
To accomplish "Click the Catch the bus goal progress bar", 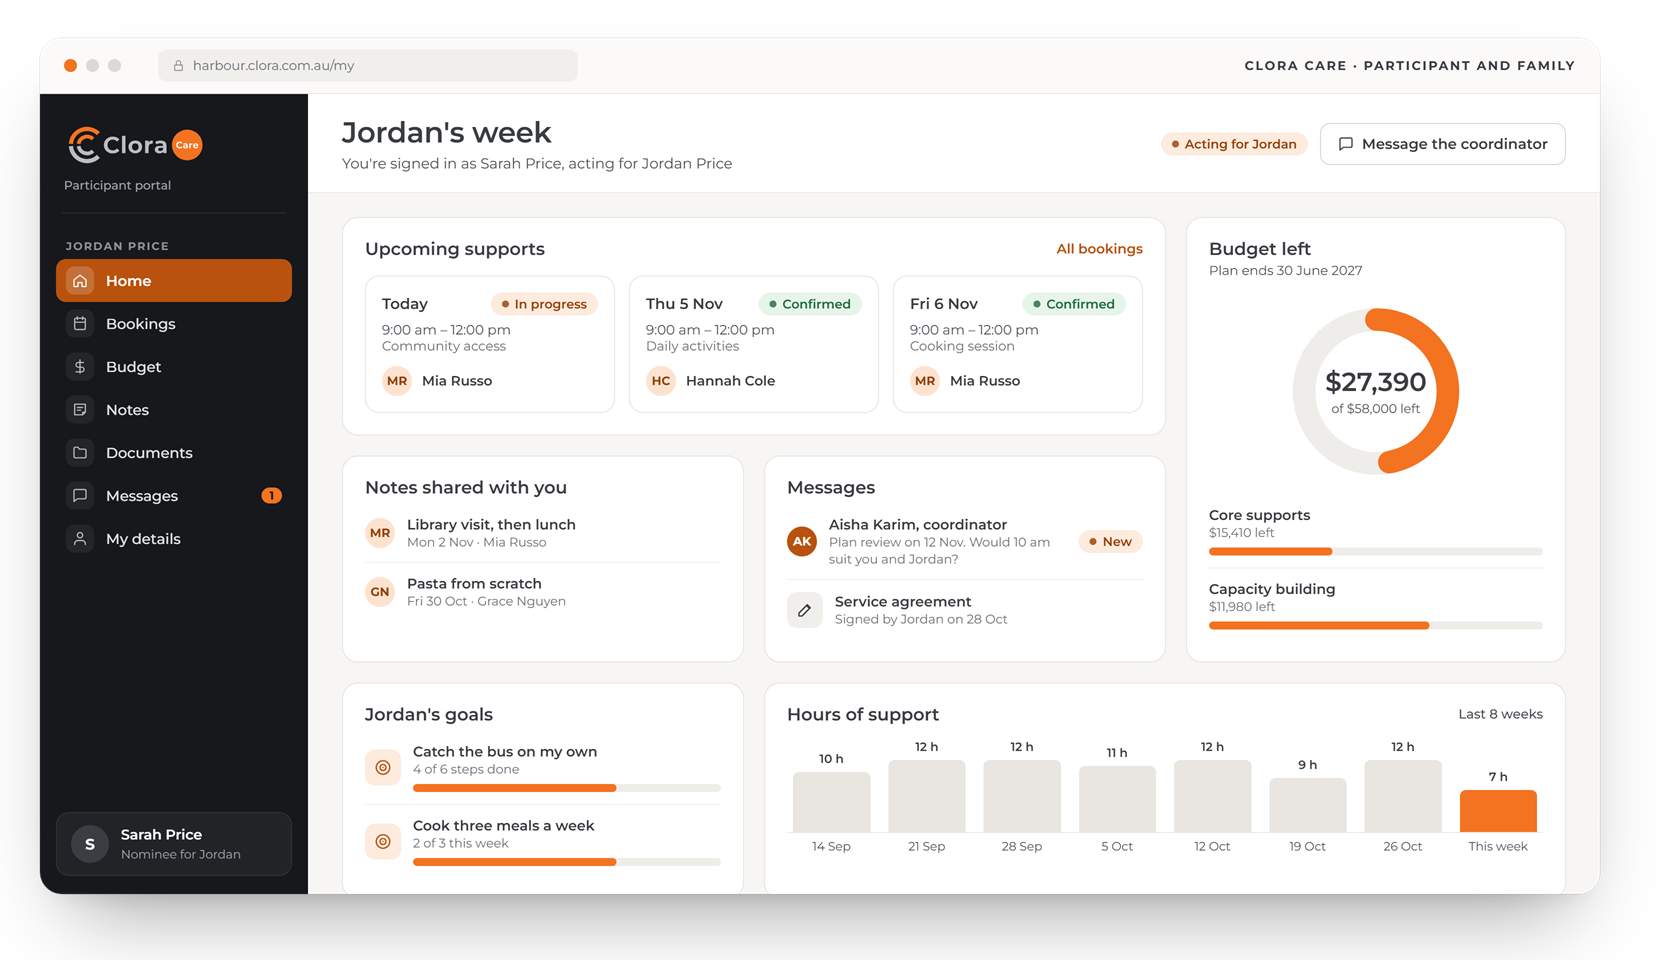I will pos(567,788).
